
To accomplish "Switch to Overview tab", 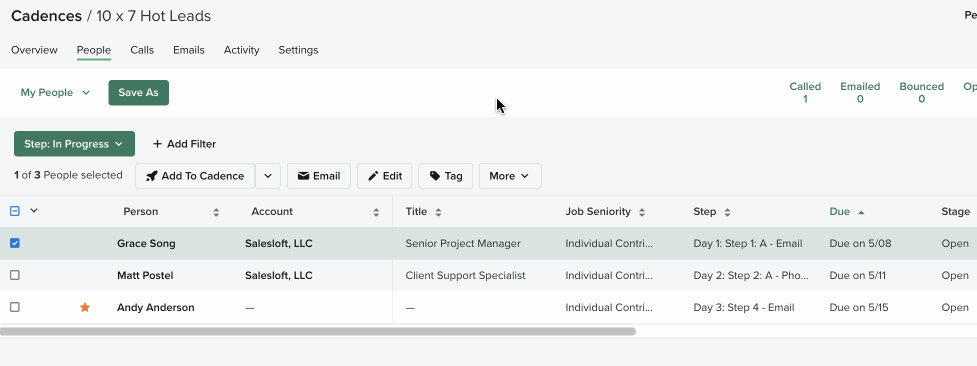I will point(34,50).
